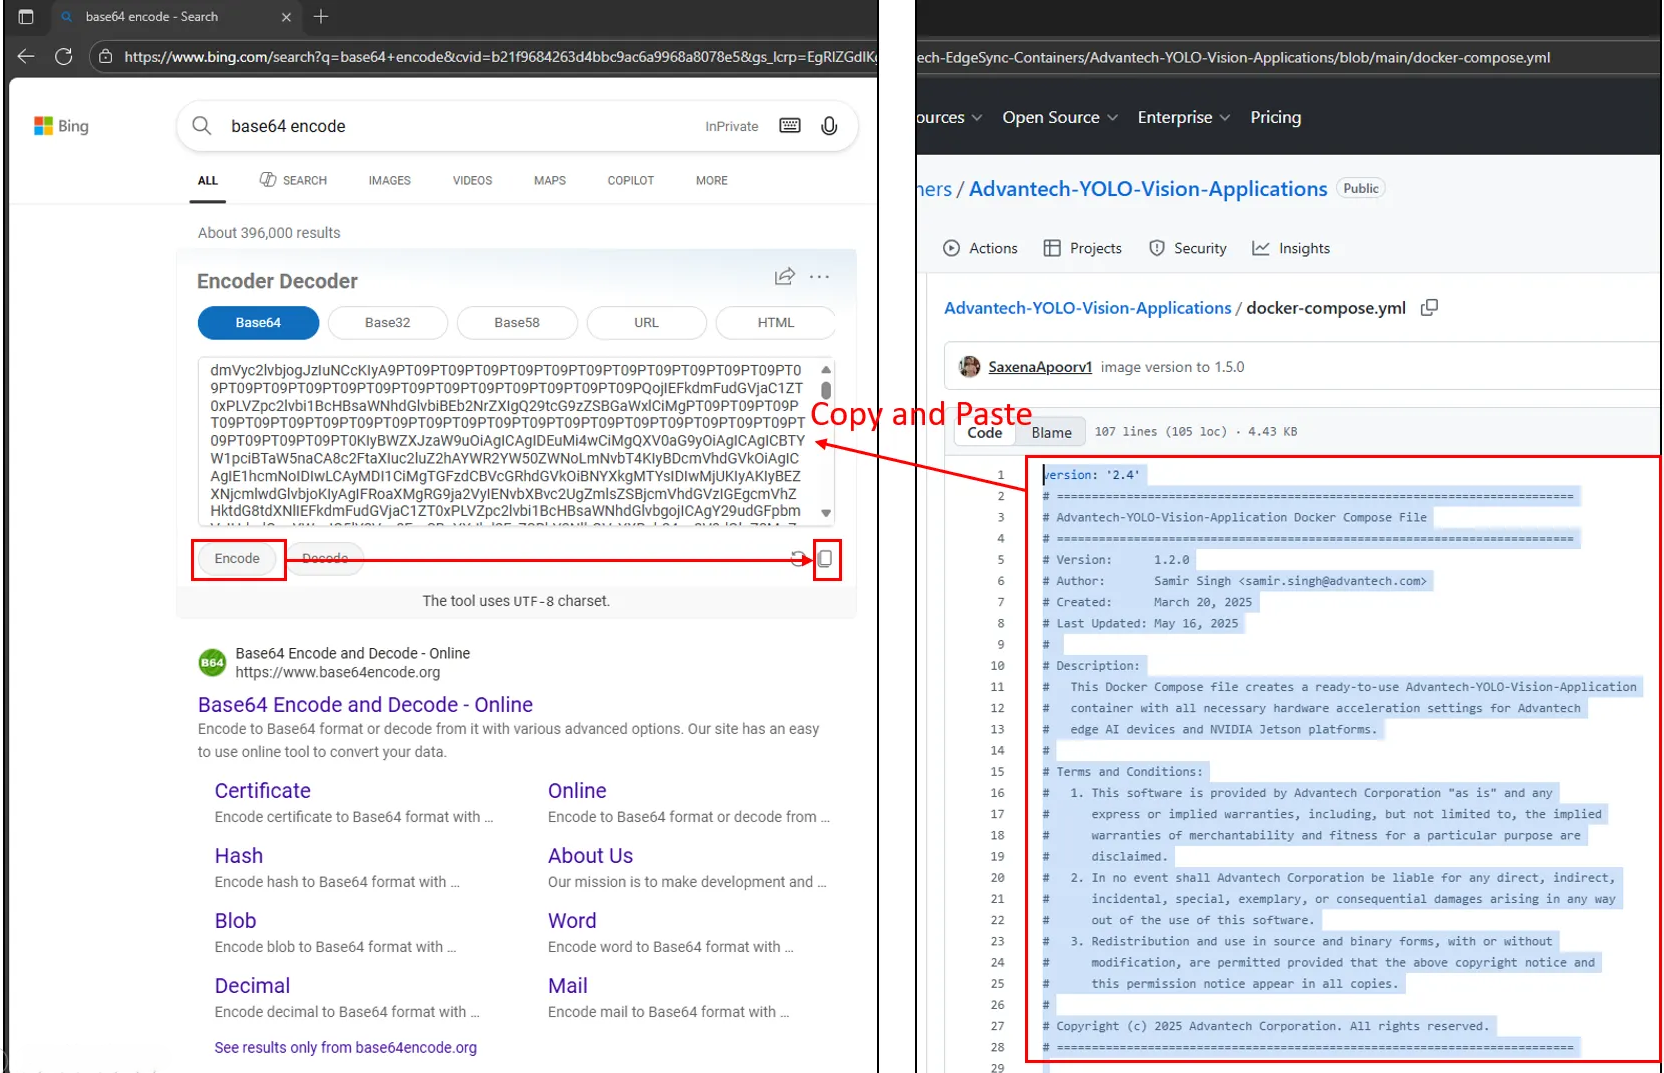Image resolution: width=1664 pixels, height=1073 pixels.
Task: Copy file path icon beside docker-compose.yml
Action: coord(1428,307)
